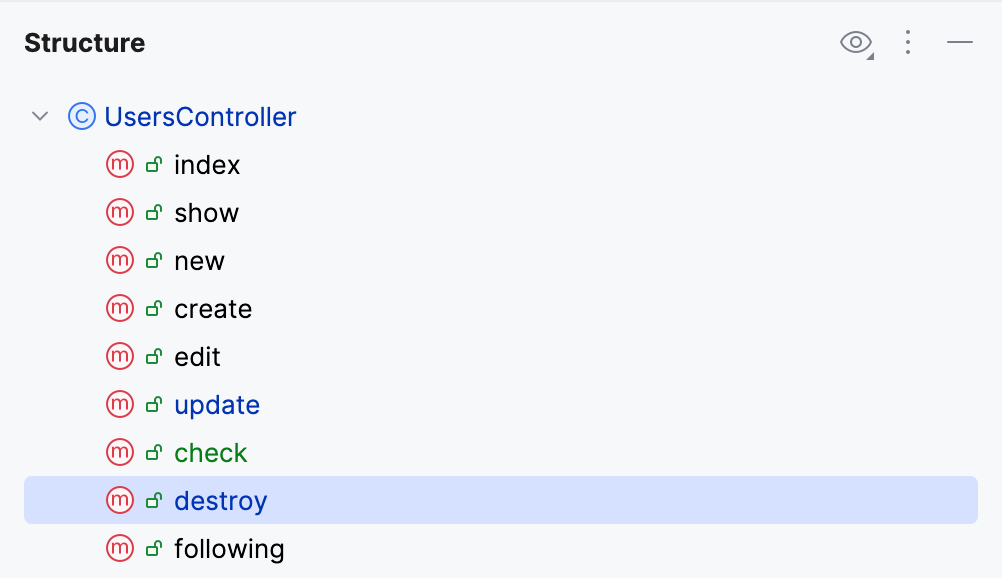1002x578 pixels.
Task: Select the update method
Action: [x=217, y=404]
